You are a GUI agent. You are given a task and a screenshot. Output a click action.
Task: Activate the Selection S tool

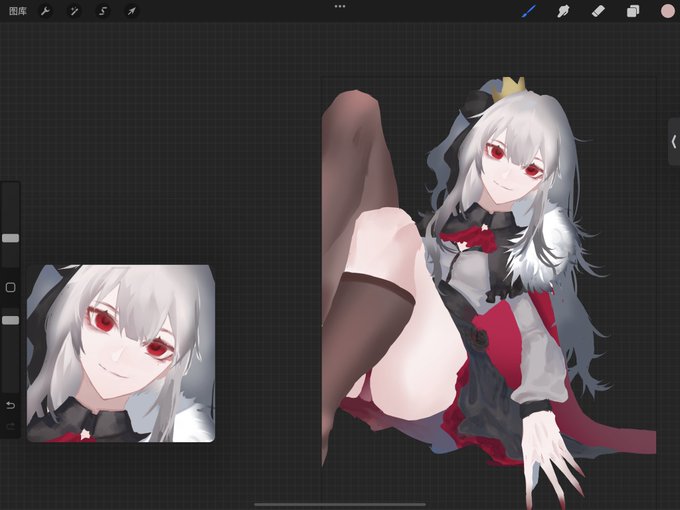tap(102, 11)
